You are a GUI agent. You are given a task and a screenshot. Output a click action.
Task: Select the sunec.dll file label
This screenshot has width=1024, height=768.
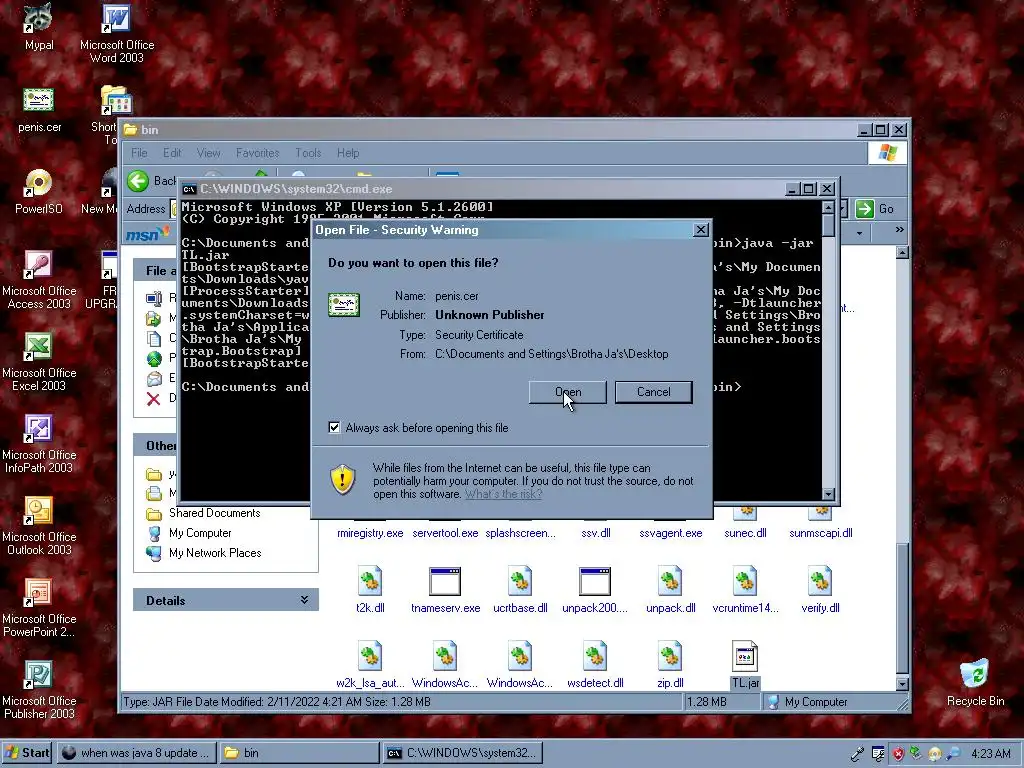click(745, 533)
